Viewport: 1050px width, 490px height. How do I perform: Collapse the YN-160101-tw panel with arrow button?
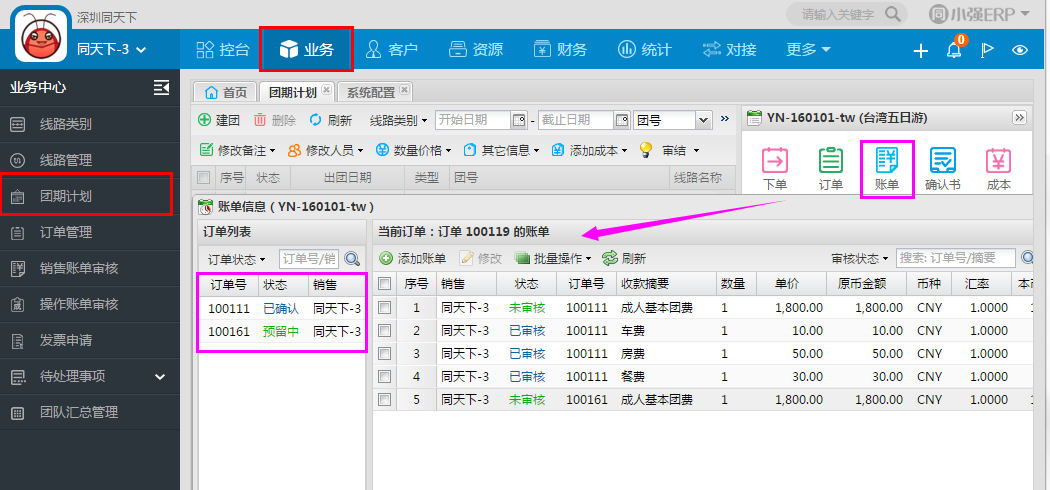click(x=1019, y=118)
